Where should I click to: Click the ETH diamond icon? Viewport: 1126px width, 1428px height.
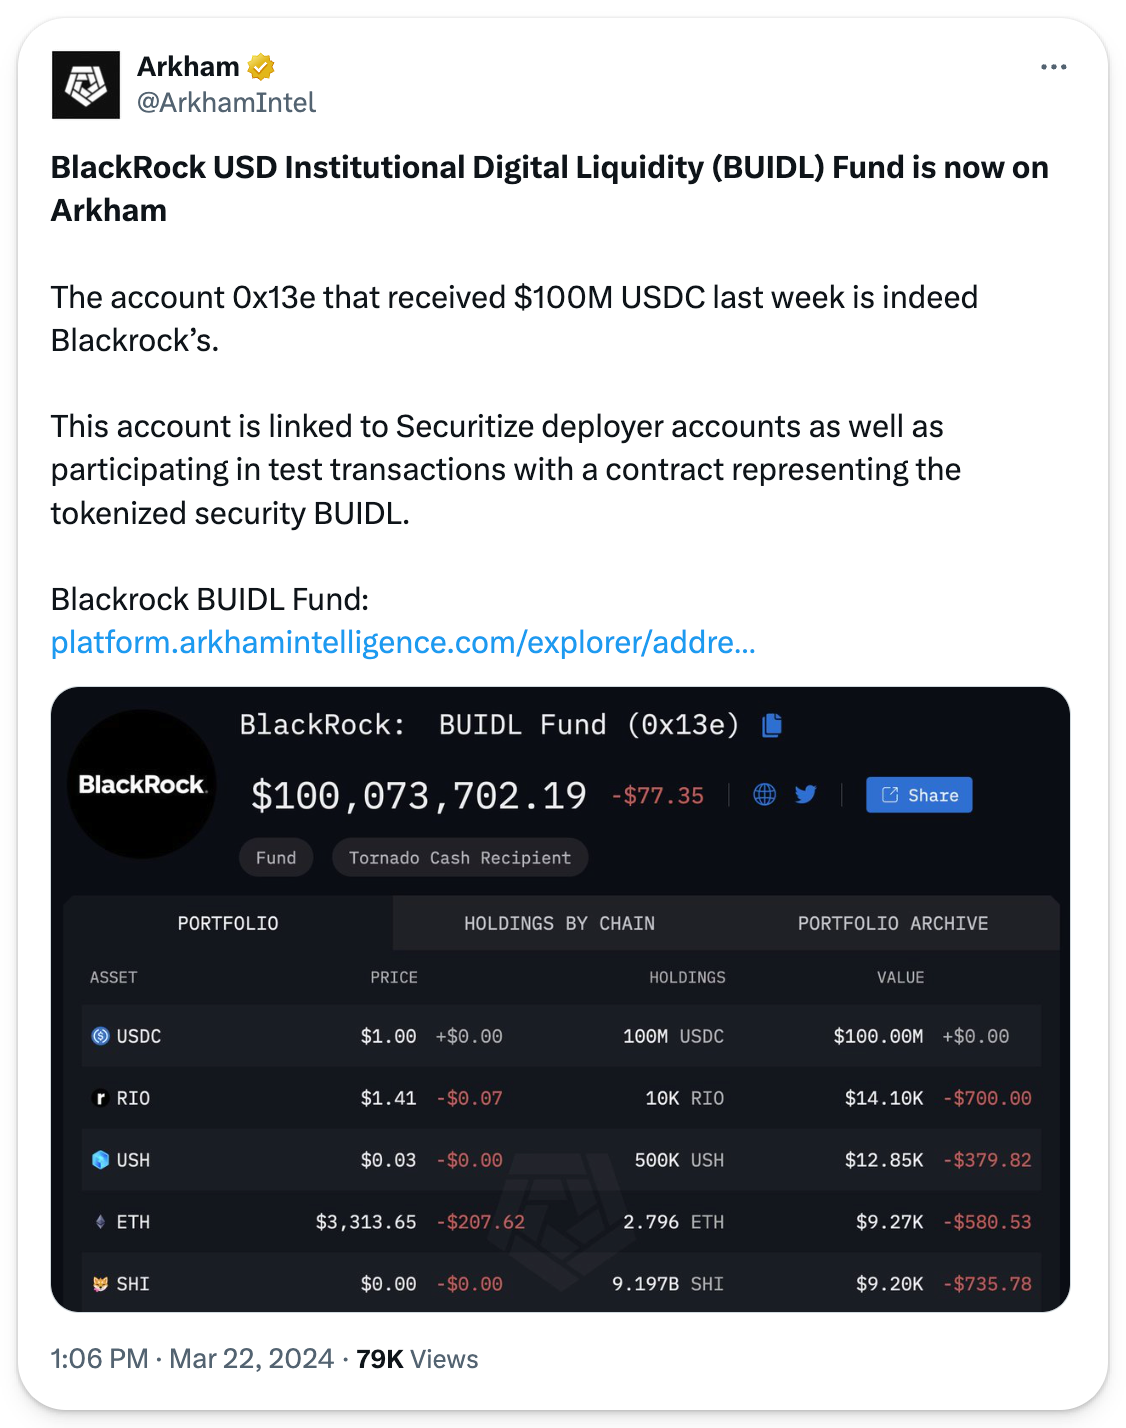pyautogui.click(x=100, y=1222)
